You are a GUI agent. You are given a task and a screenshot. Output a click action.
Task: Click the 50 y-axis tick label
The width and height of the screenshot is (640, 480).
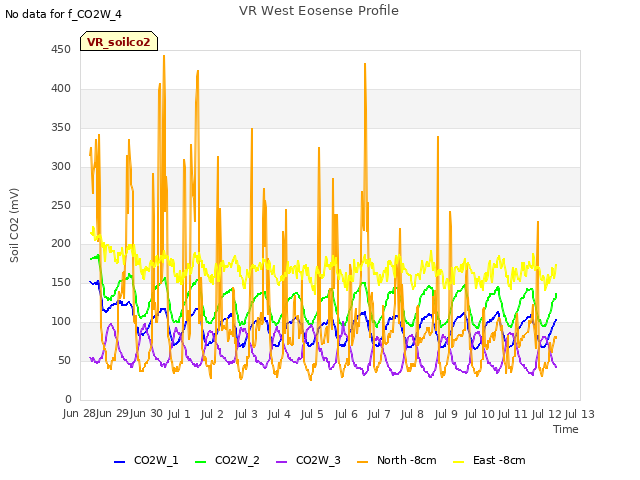click(x=64, y=360)
